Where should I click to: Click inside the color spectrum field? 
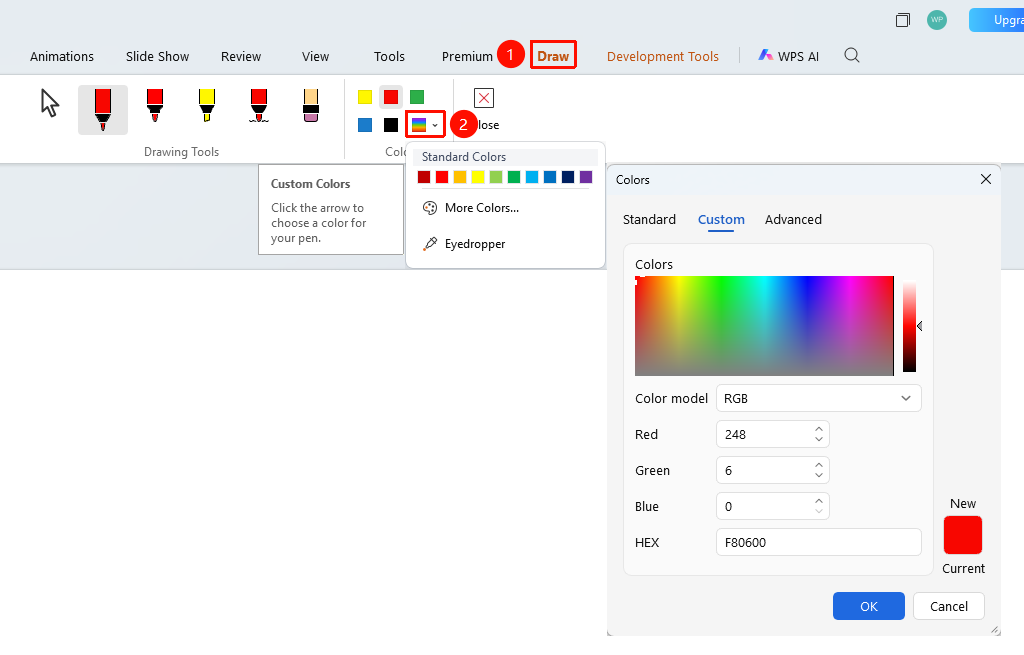click(764, 326)
